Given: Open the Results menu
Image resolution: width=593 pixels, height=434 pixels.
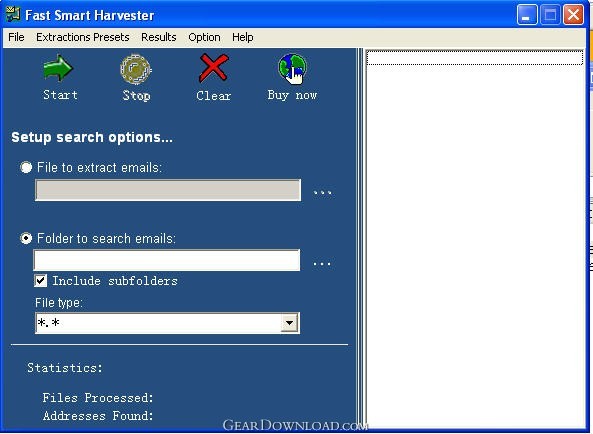Looking at the screenshot, I should click(159, 37).
